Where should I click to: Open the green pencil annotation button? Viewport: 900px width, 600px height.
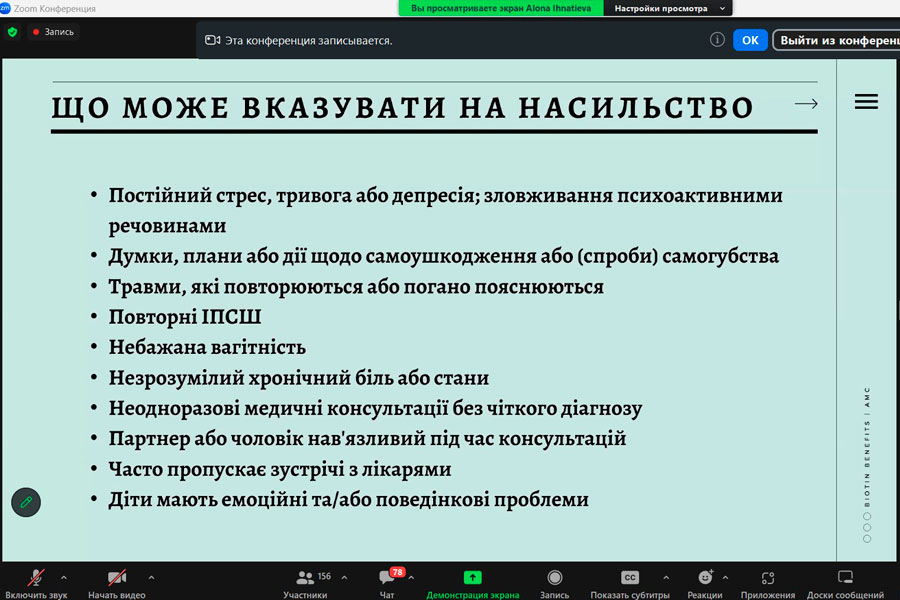click(x=26, y=502)
